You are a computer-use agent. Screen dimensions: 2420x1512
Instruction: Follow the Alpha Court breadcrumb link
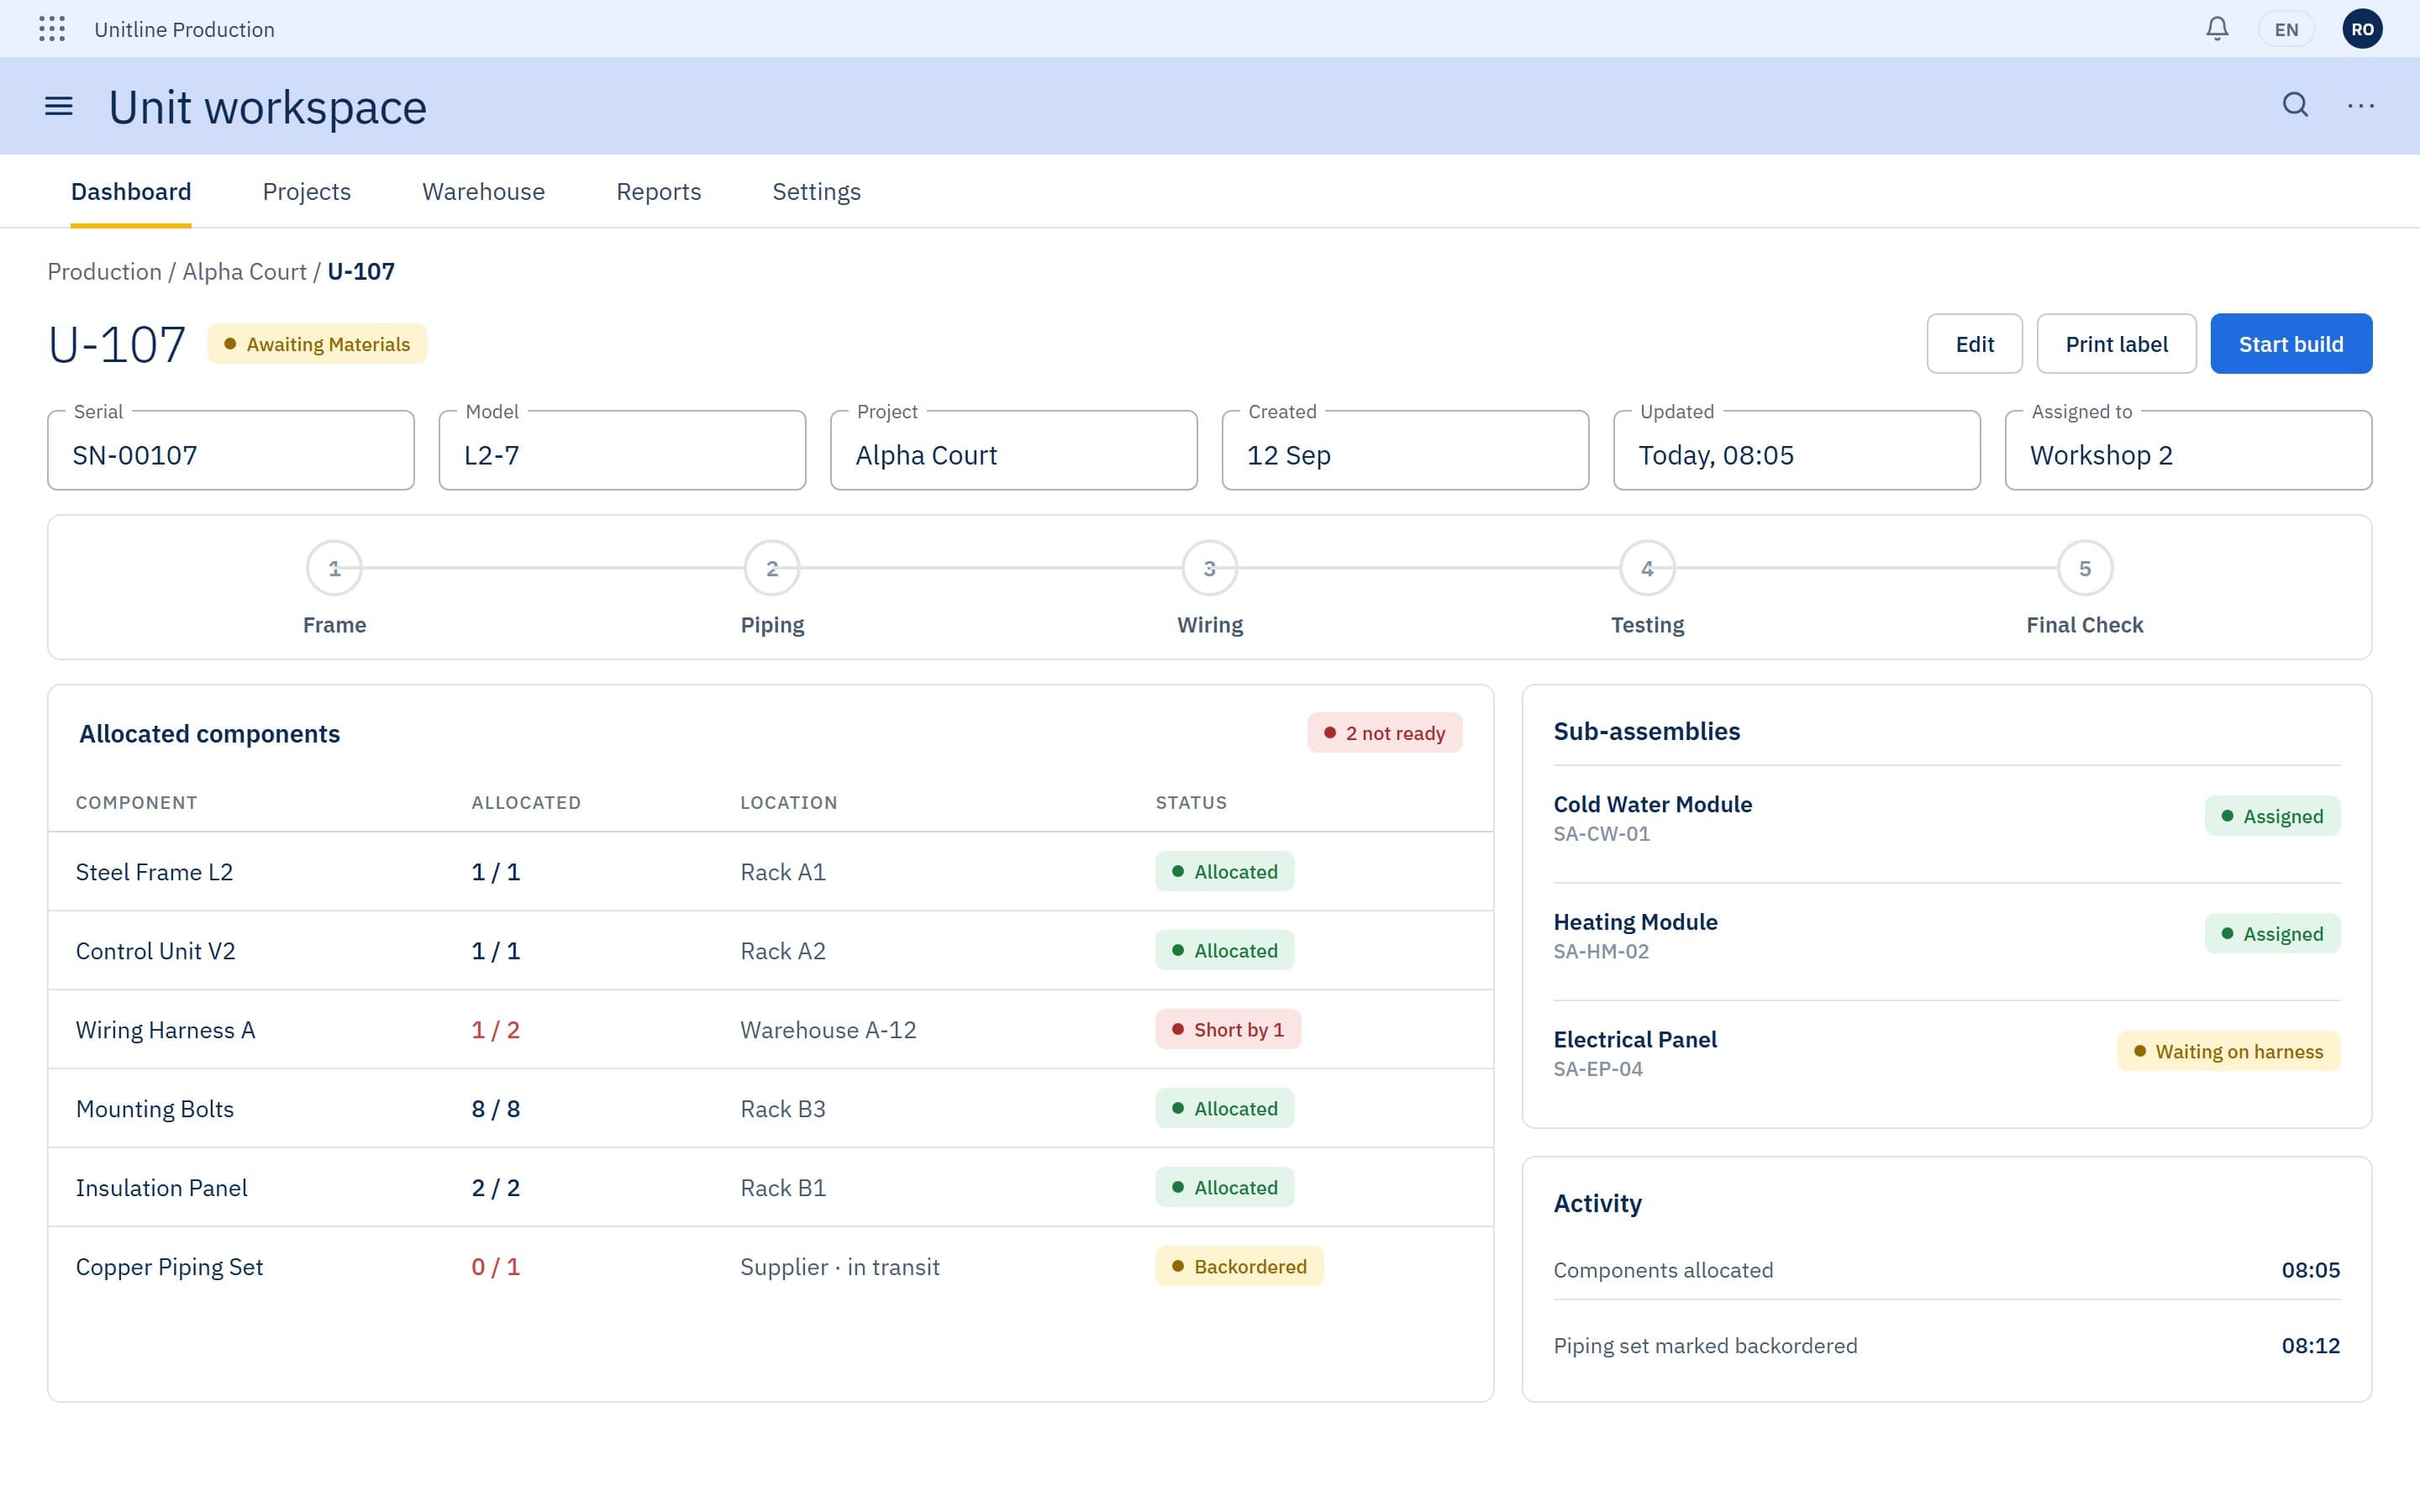(245, 272)
